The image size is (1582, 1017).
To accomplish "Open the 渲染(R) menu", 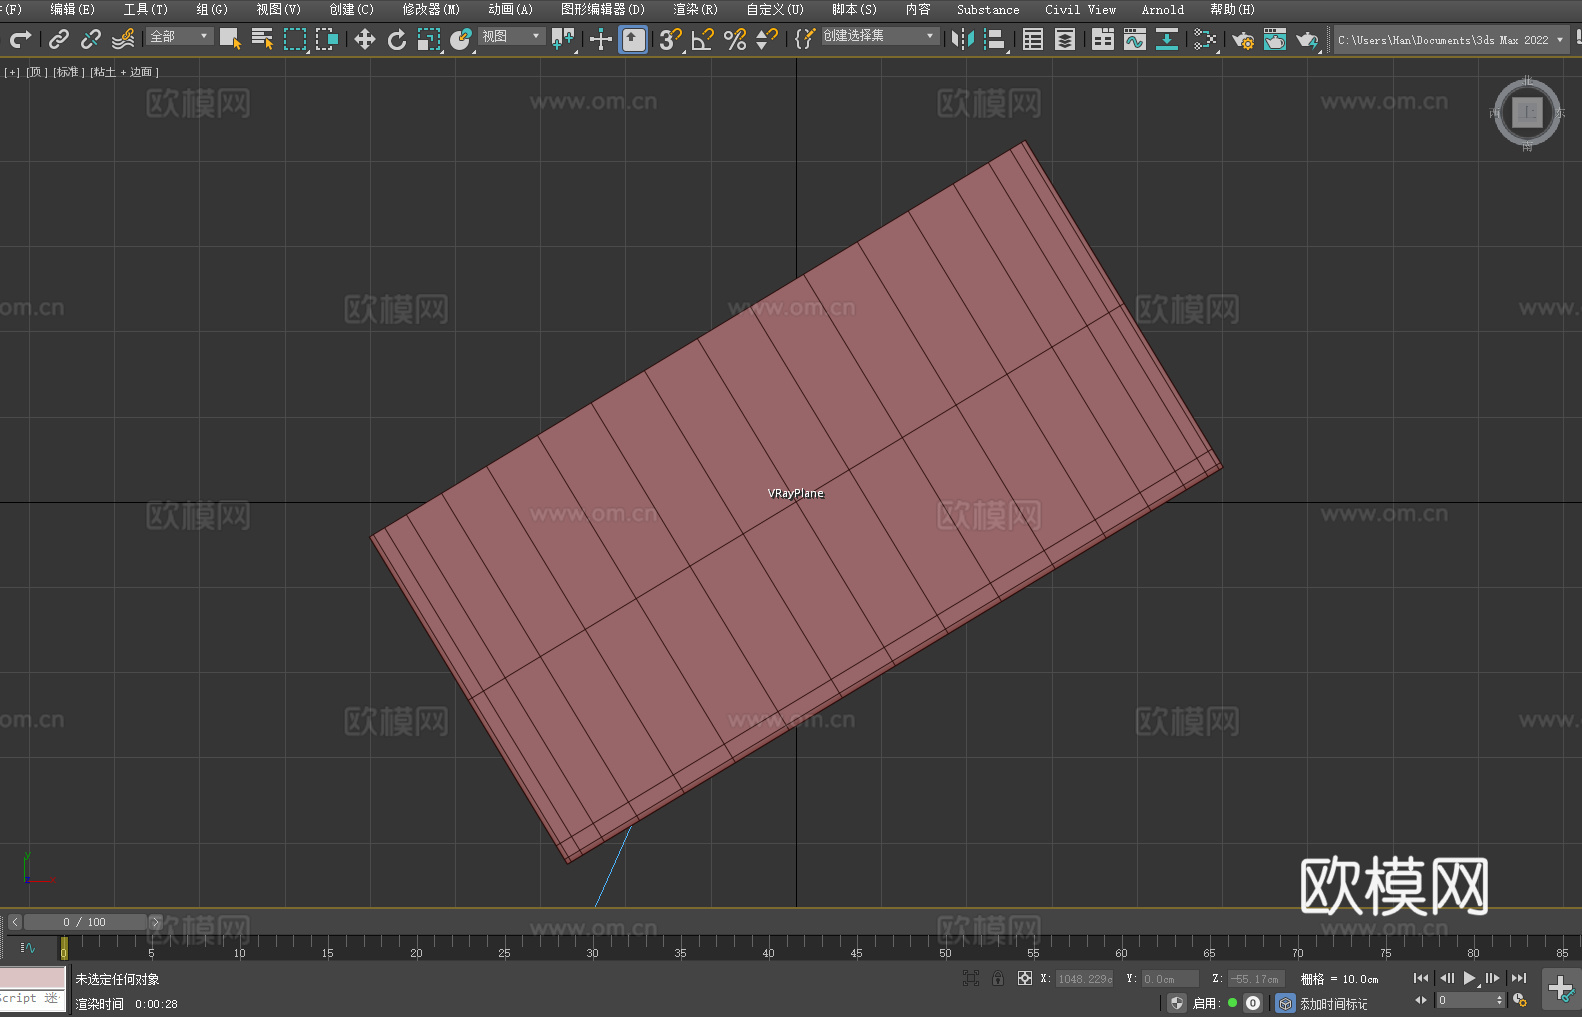I will coord(695,9).
